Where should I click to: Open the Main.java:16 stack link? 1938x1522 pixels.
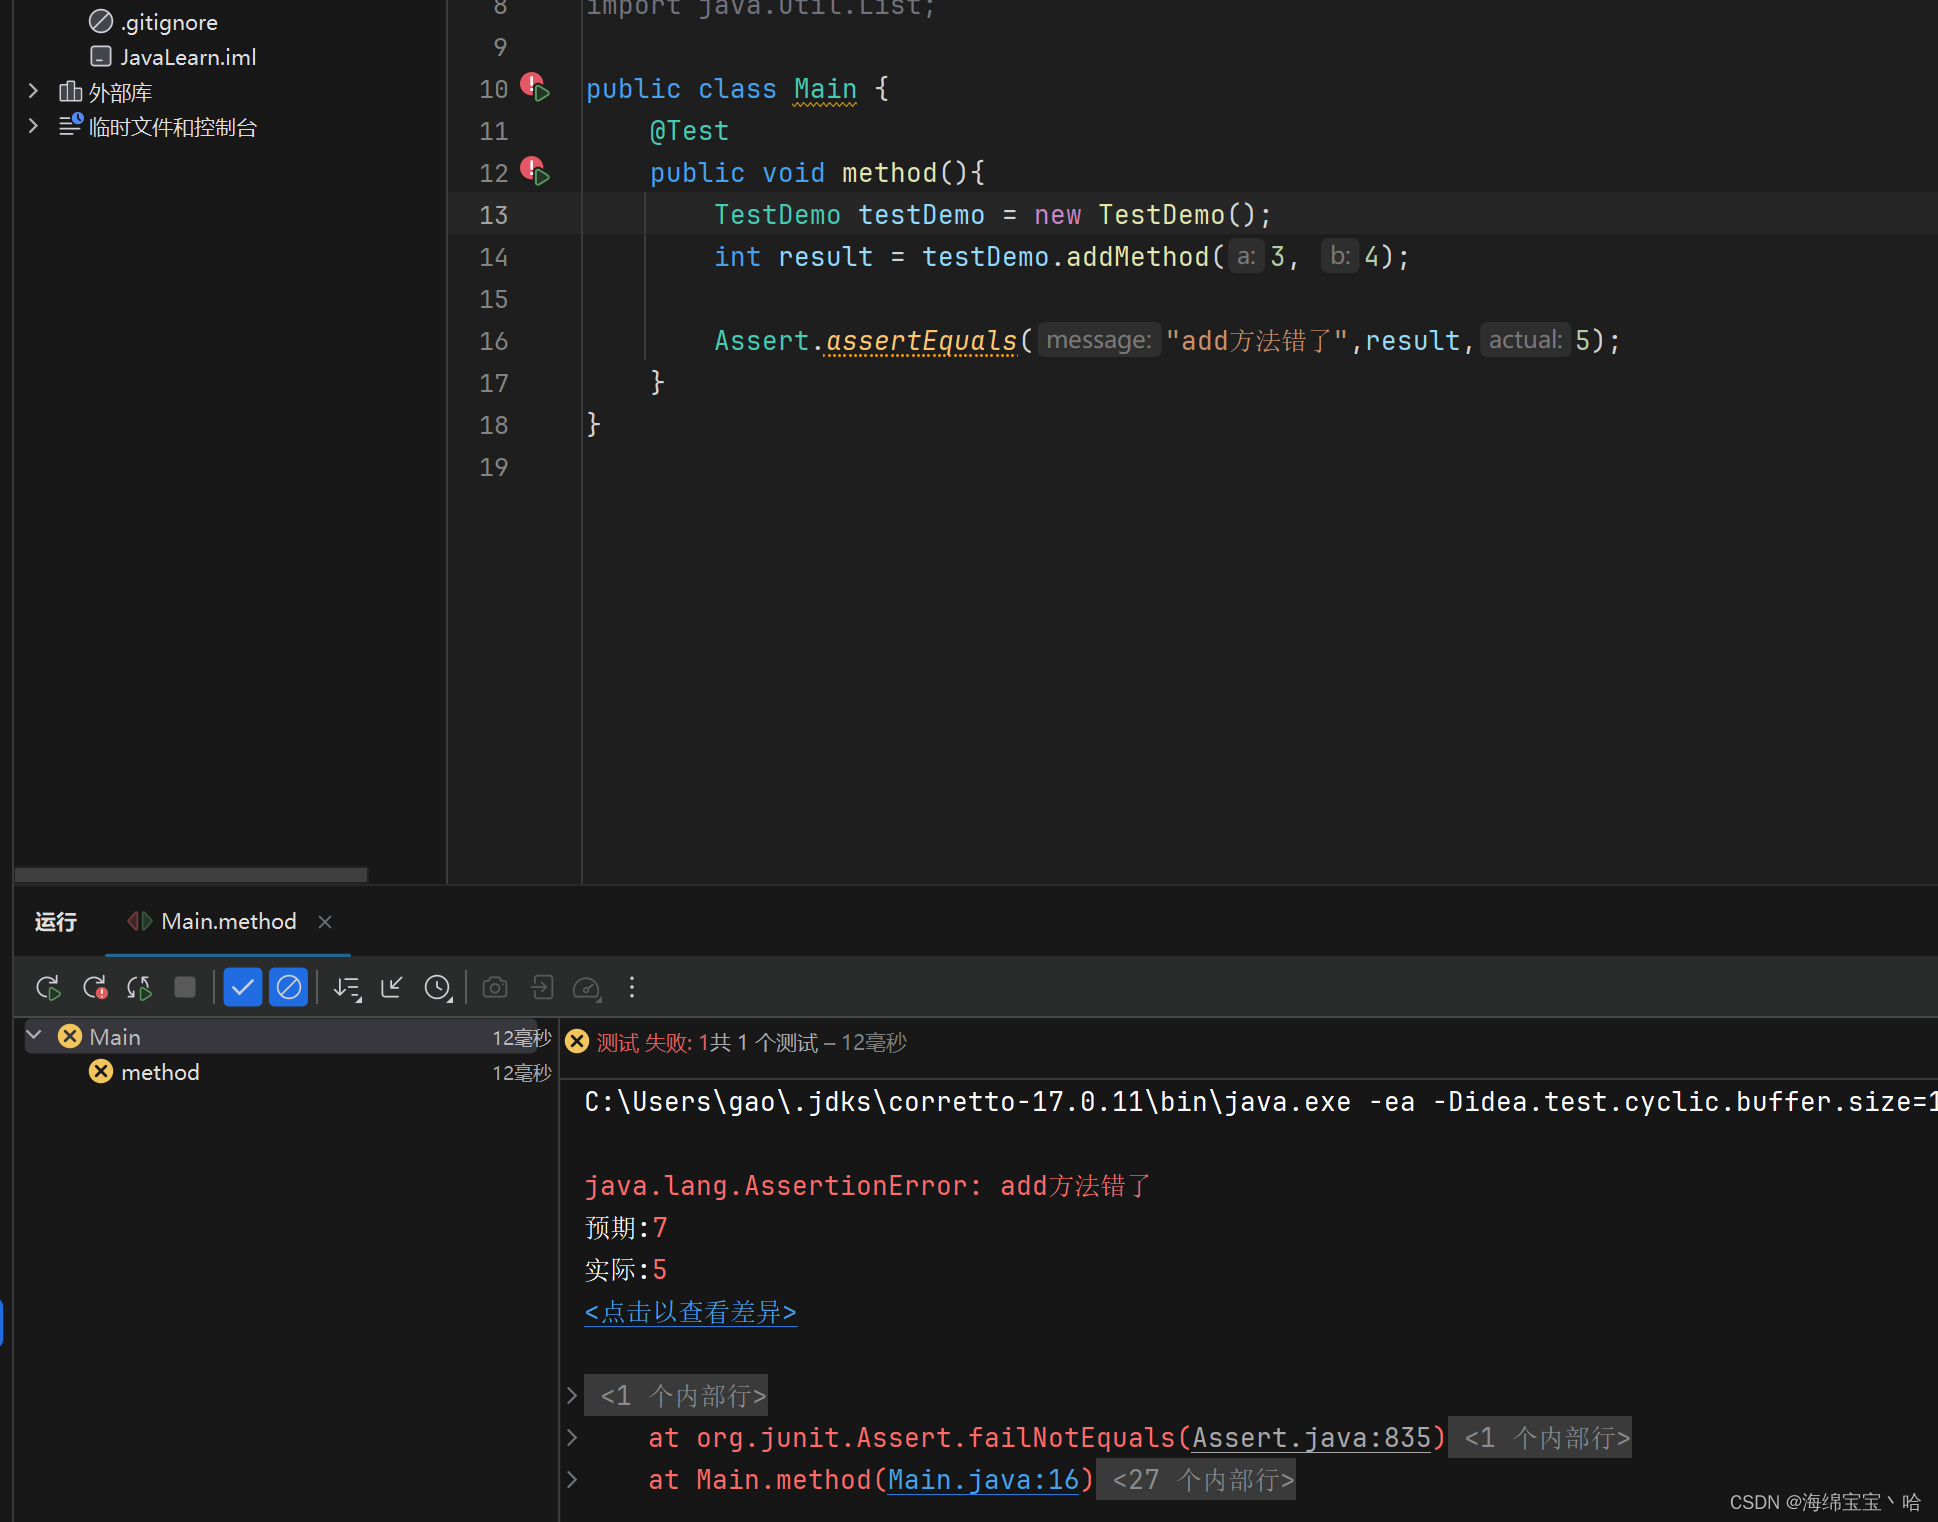[x=983, y=1480]
